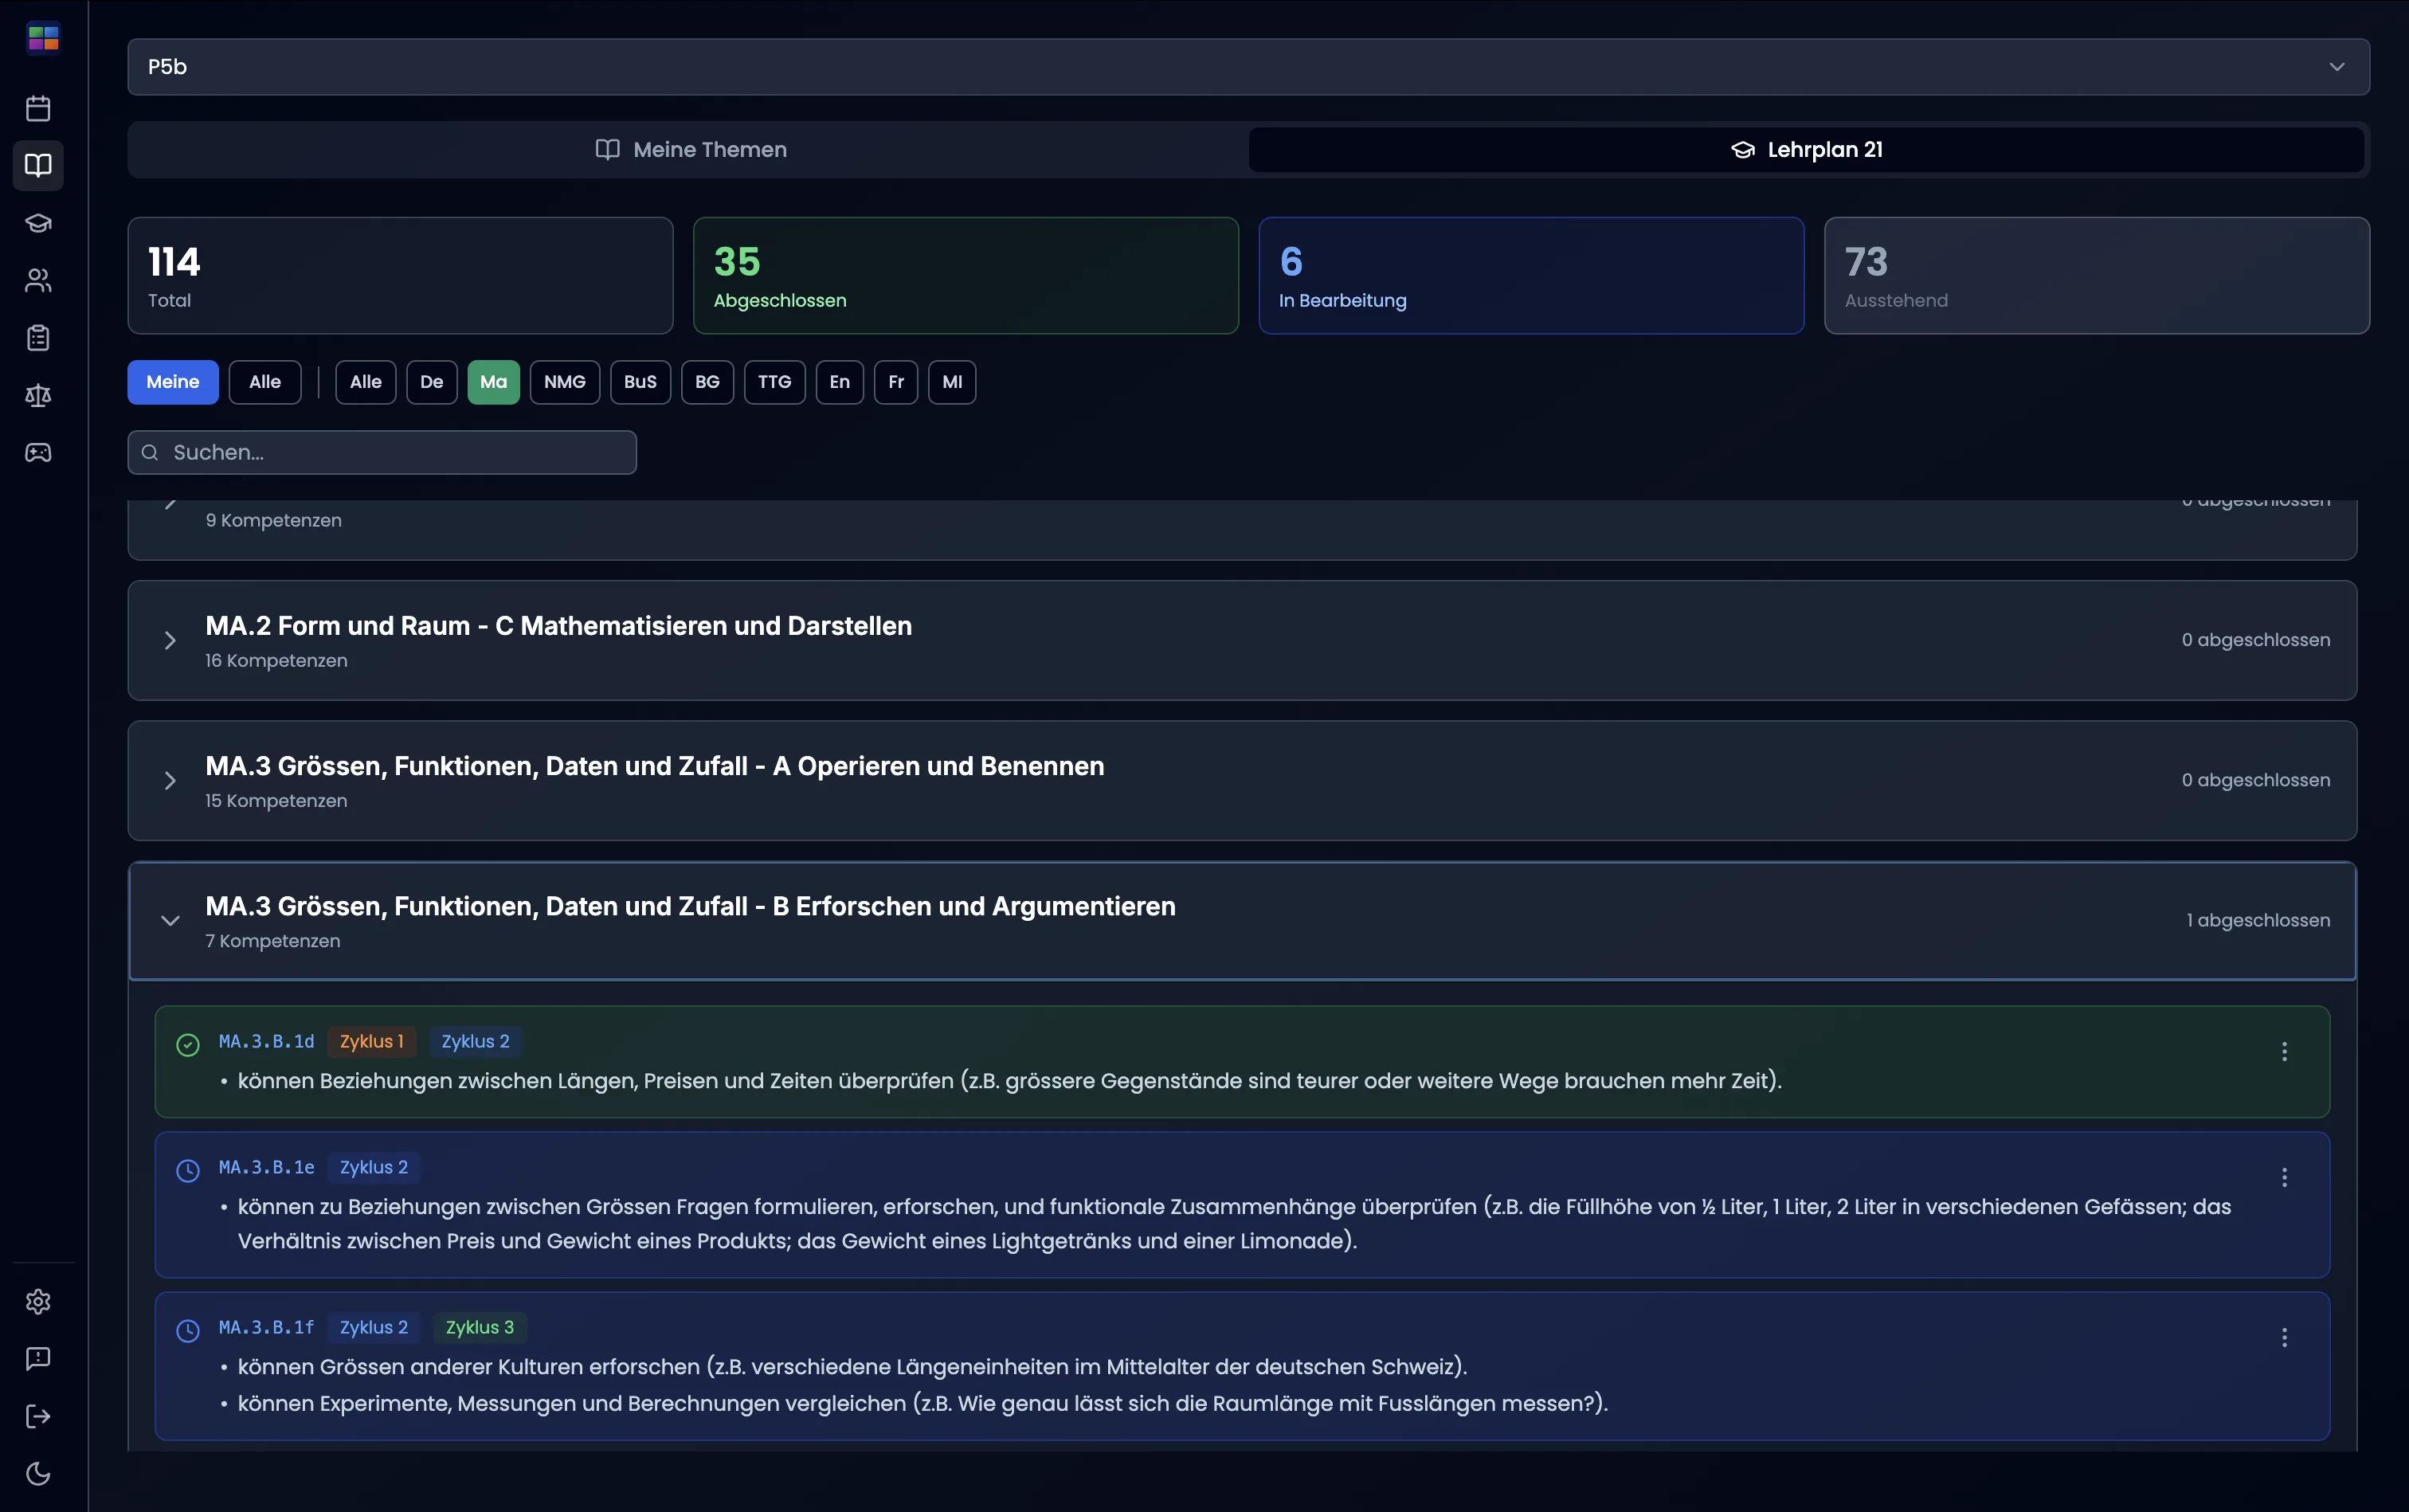Click the 6 In Bearbeitung stat card

(1531, 276)
